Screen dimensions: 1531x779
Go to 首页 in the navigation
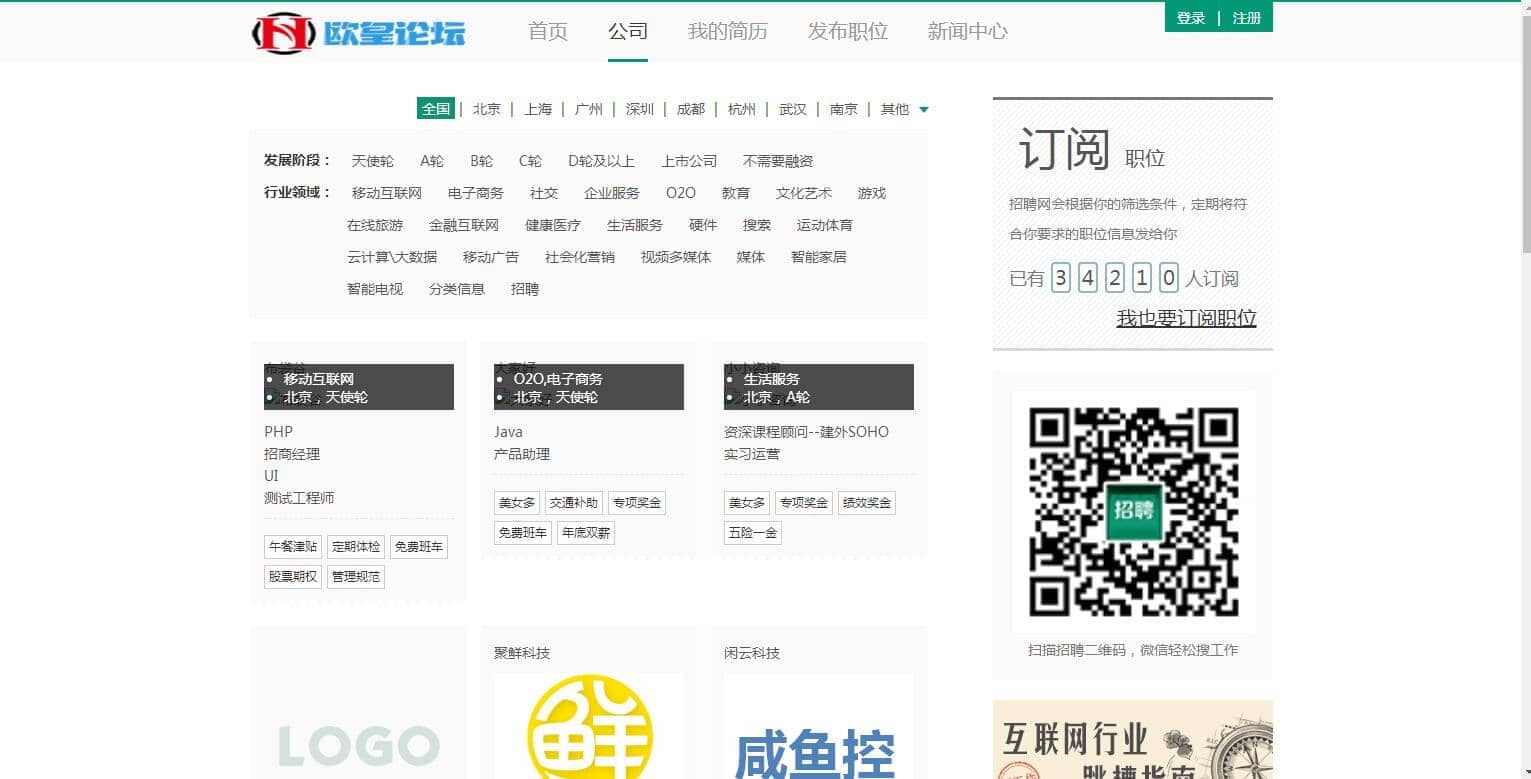coord(547,32)
